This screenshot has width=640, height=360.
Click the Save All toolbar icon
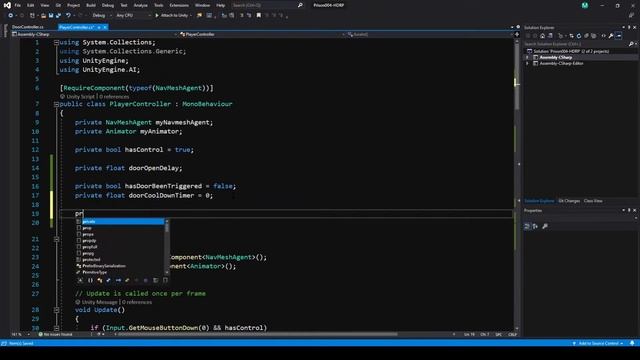click(58, 16)
